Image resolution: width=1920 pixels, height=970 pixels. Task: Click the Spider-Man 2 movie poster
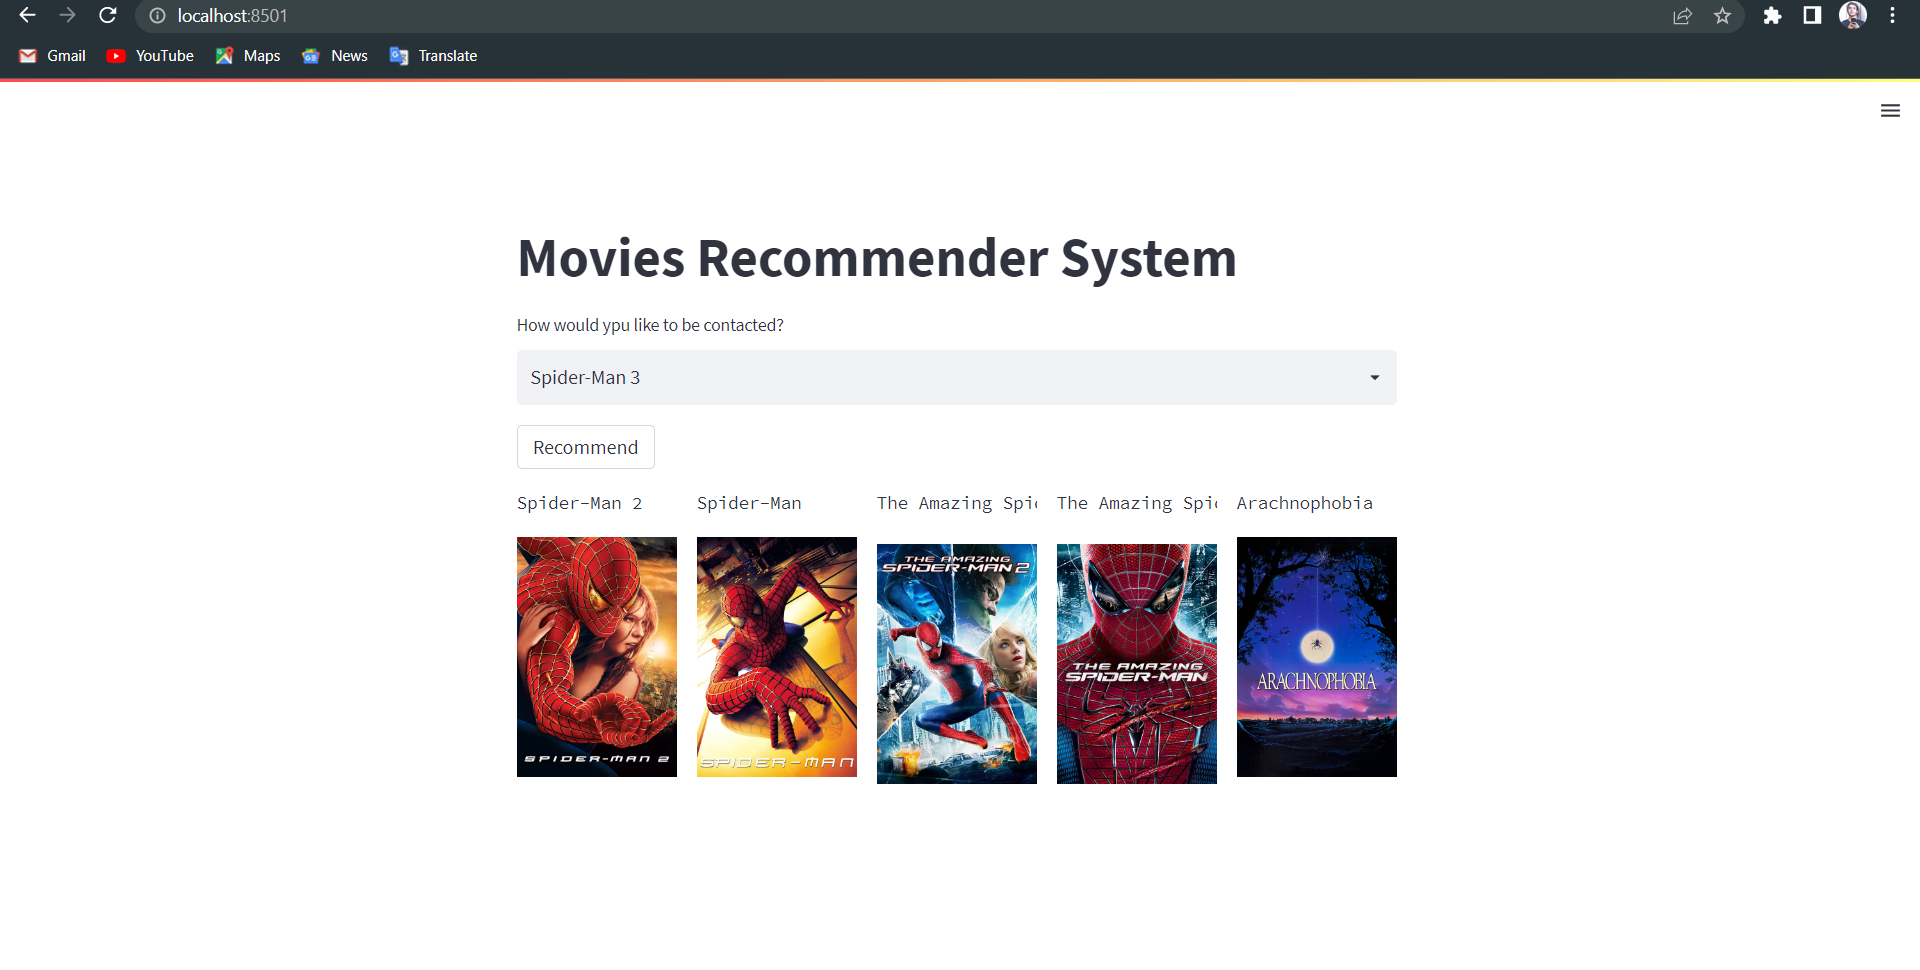point(596,657)
